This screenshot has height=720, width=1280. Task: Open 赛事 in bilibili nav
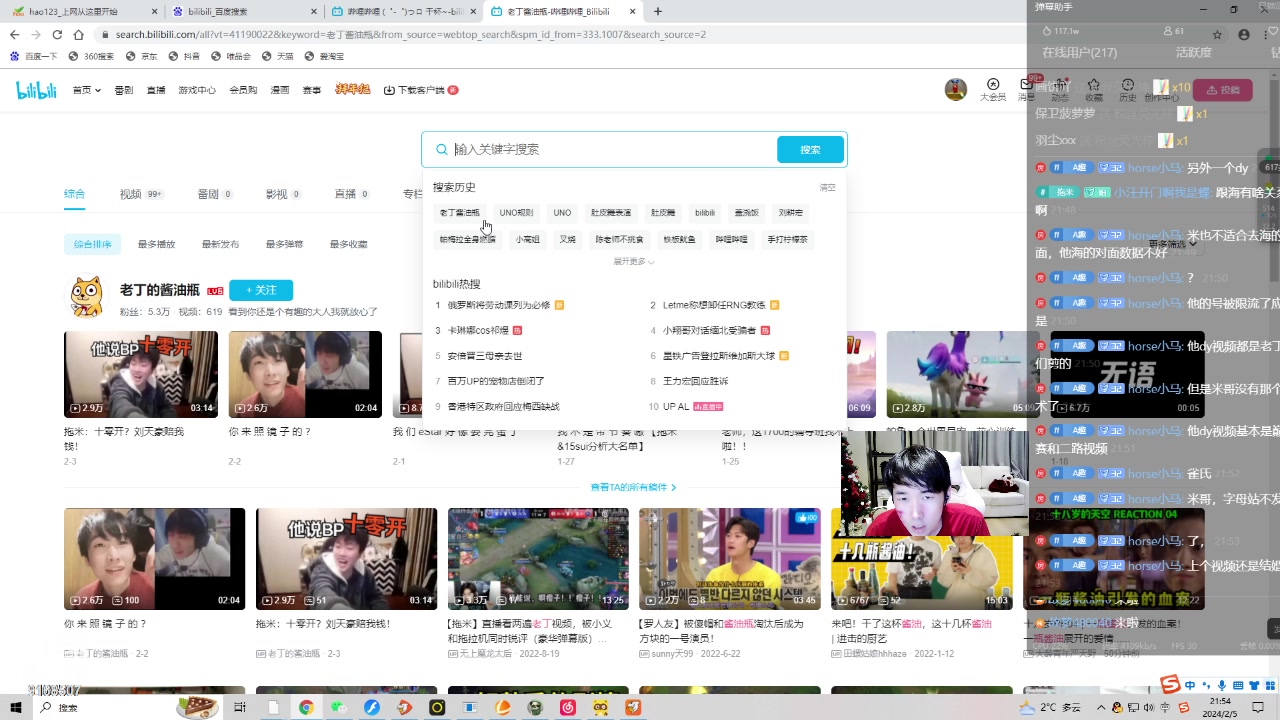pos(312,90)
